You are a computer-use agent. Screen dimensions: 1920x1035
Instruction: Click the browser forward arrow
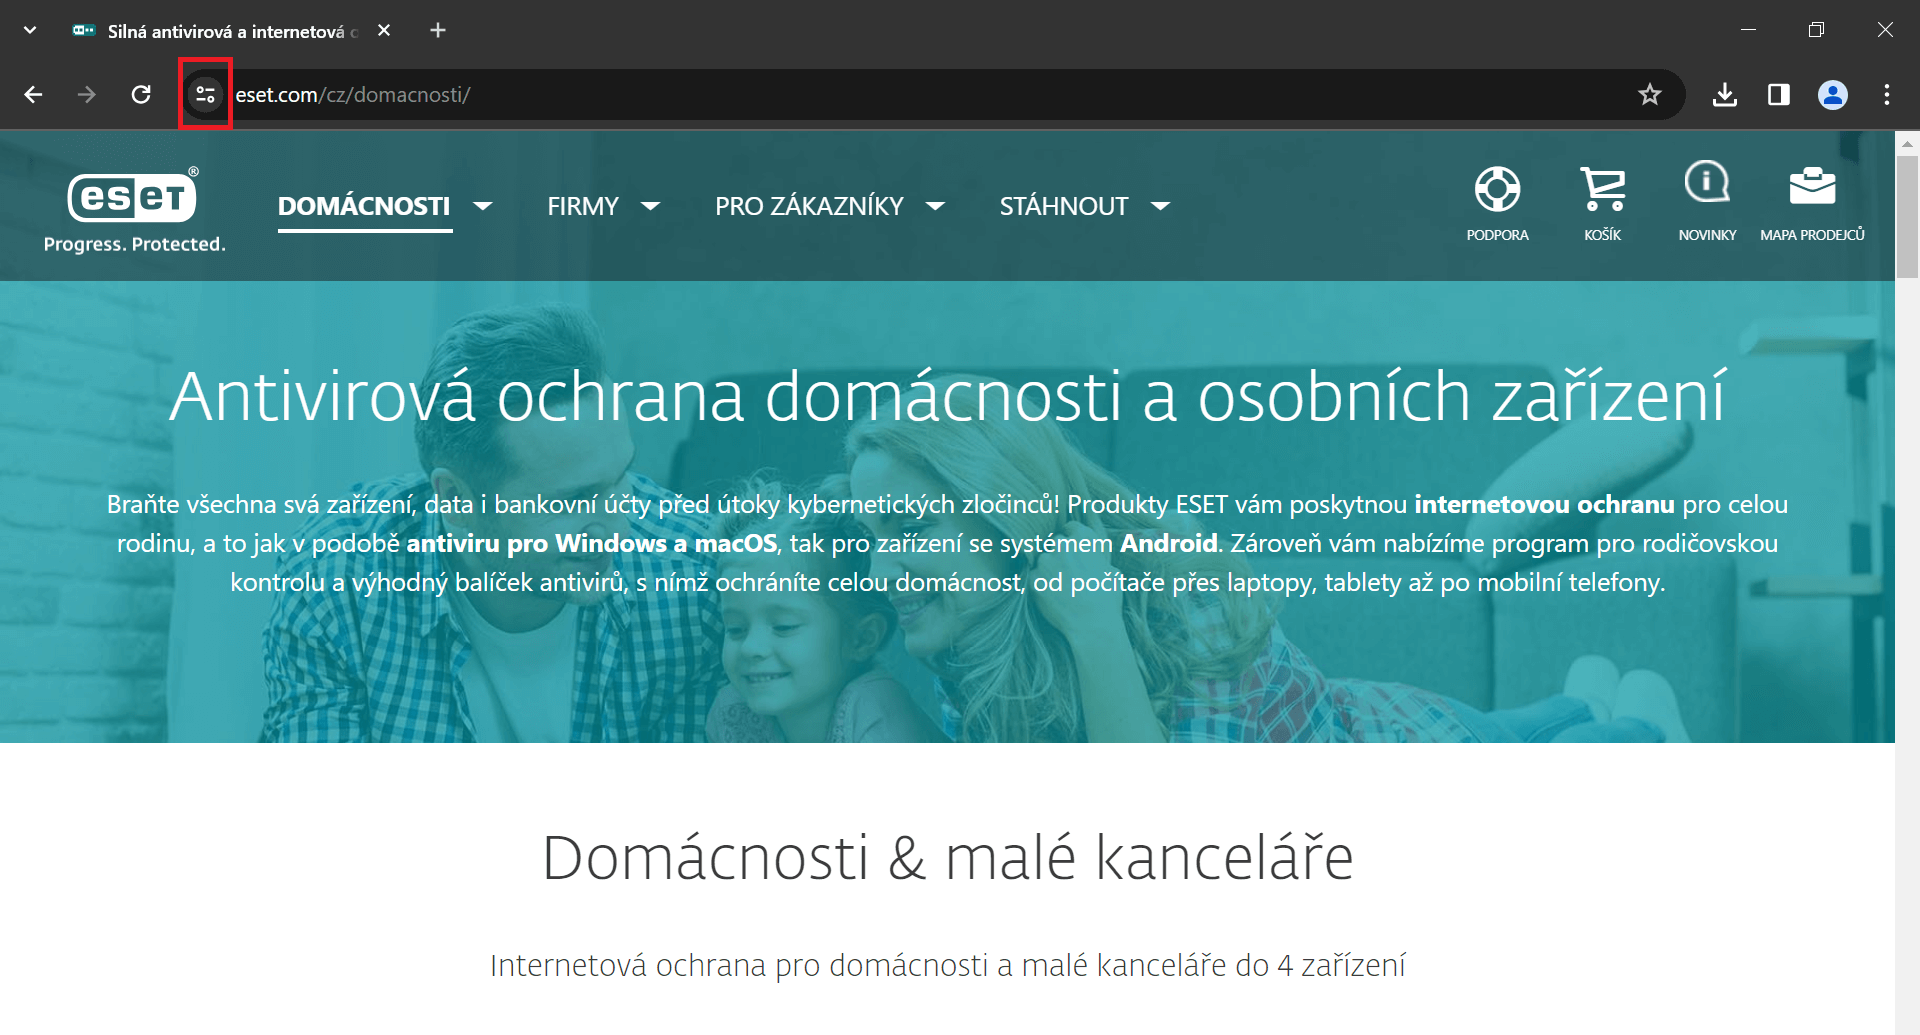coord(87,94)
